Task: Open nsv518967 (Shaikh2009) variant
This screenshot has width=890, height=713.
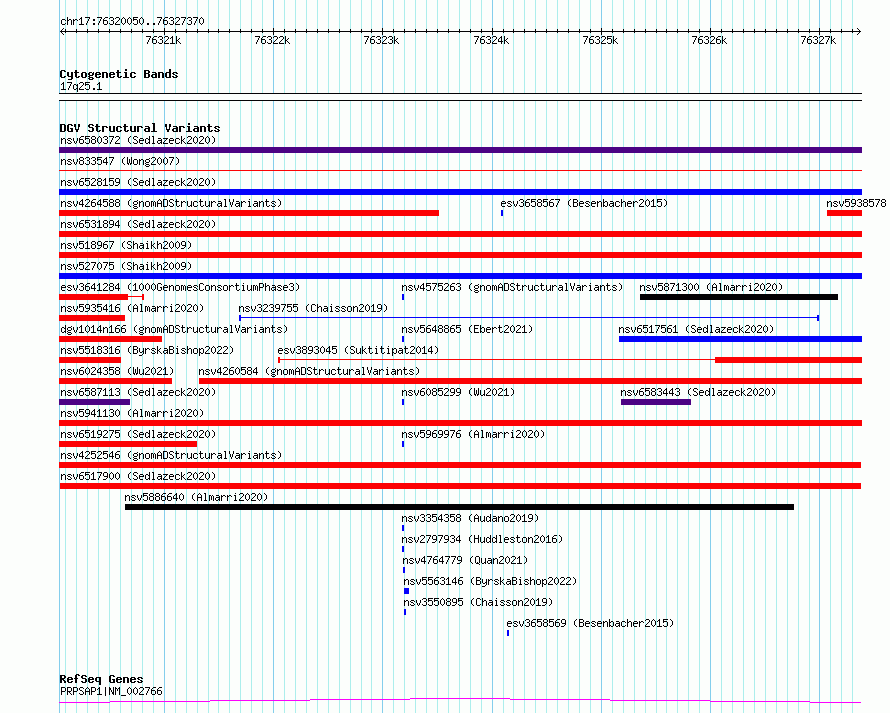Action: (126, 245)
